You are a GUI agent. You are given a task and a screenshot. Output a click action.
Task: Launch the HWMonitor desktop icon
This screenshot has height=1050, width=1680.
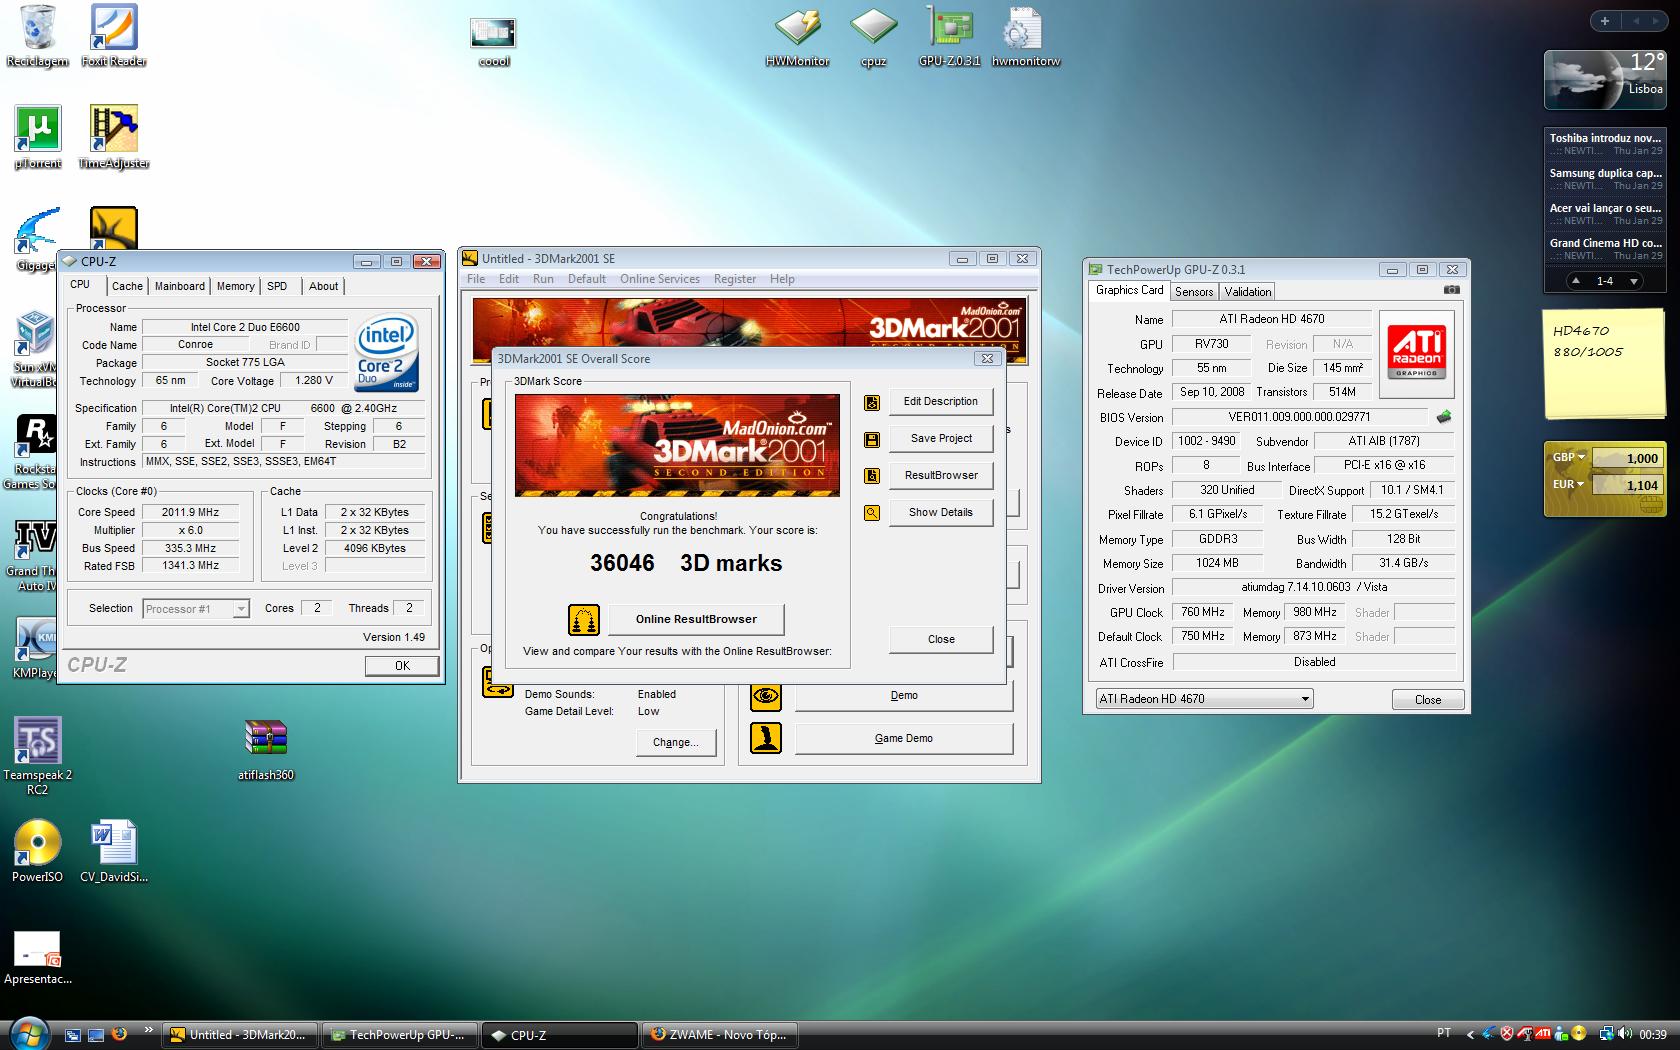click(797, 38)
